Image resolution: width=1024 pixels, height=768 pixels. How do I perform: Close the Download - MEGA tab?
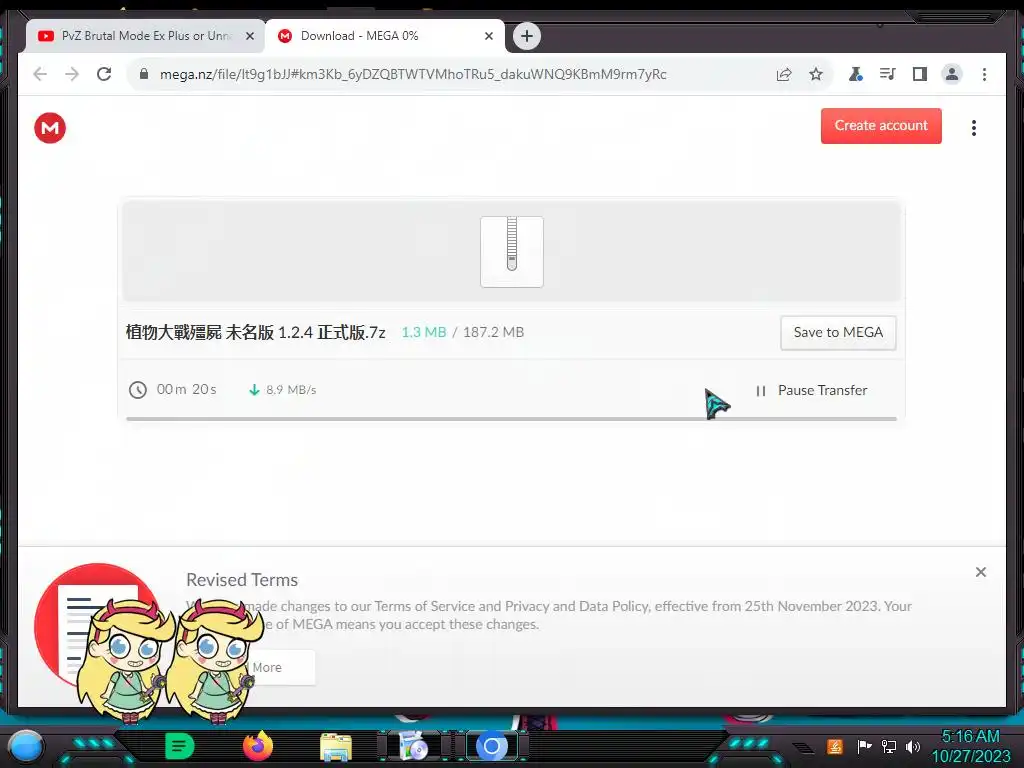pos(488,36)
